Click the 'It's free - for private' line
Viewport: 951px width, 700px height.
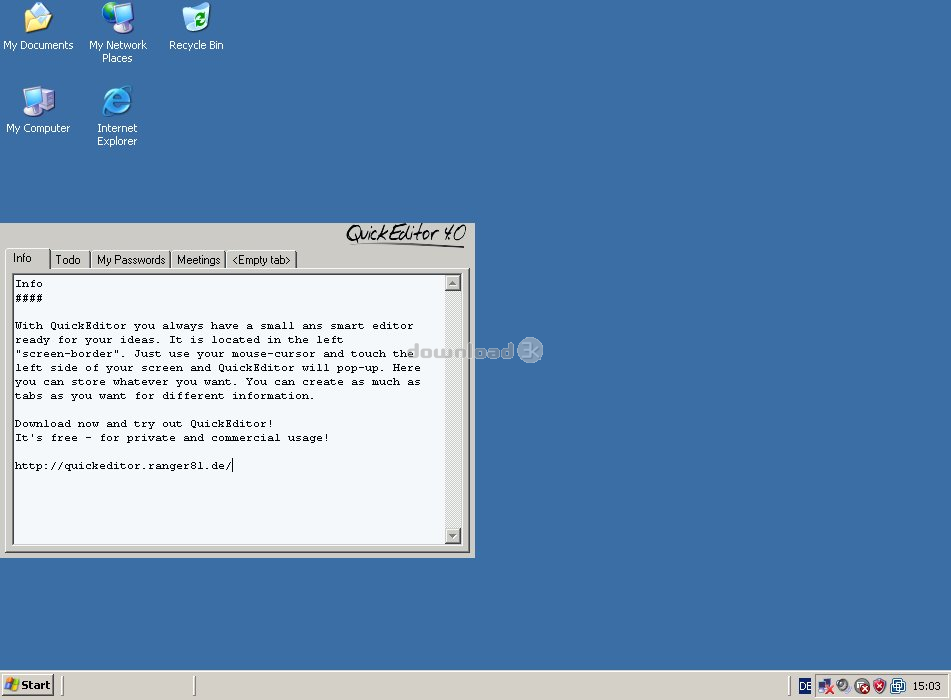[x=172, y=437]
